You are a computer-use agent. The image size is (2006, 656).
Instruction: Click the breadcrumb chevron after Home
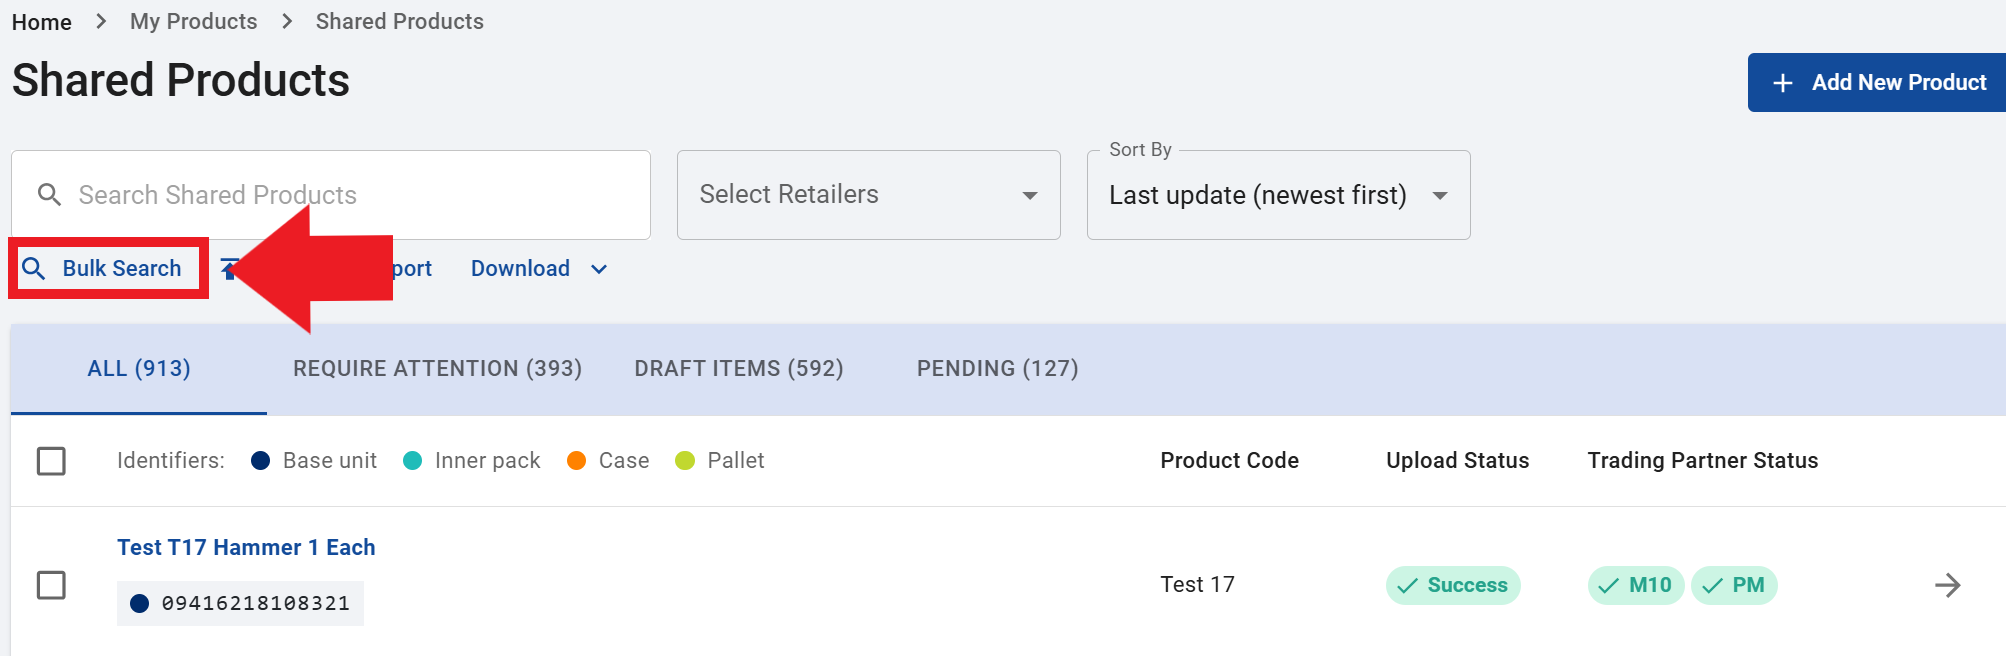pyautogui.click(x=101, y=21)
